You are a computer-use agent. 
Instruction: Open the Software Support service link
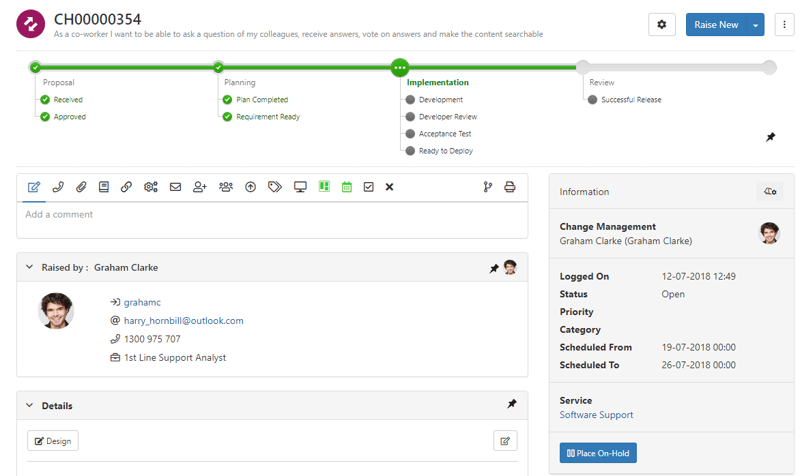pyautogui.click(x=596, y=415)
